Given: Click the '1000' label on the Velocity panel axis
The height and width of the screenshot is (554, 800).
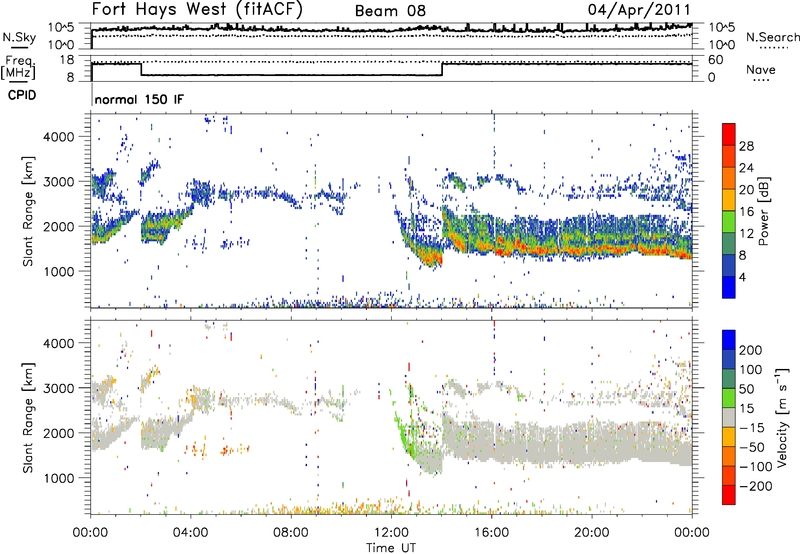Looking at the screenshot, I should [x=58, y=478].
